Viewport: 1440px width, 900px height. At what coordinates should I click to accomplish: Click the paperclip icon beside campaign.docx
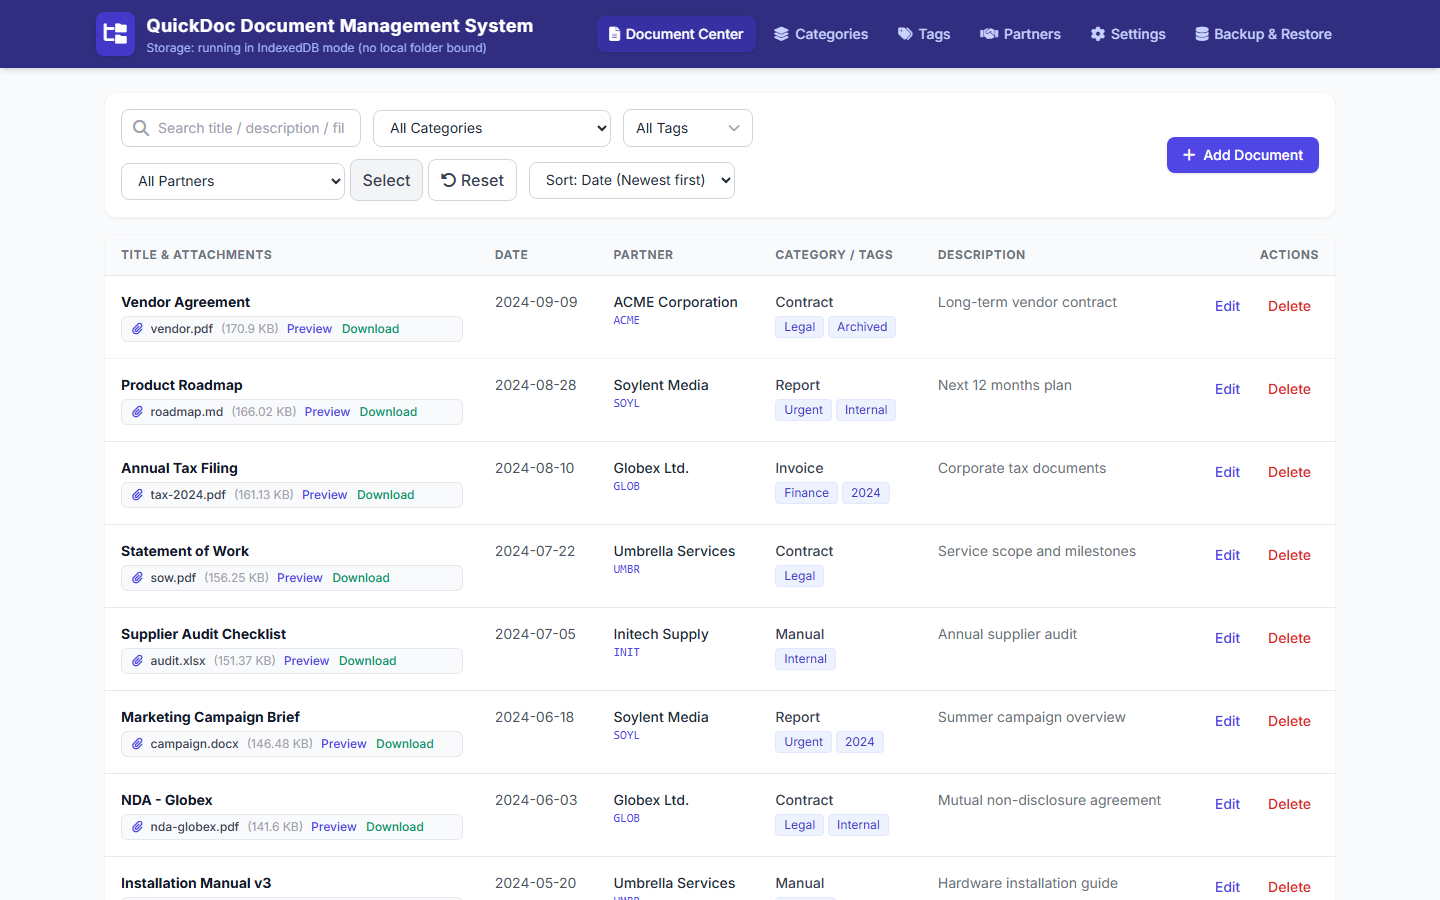(x=138, y=744)
